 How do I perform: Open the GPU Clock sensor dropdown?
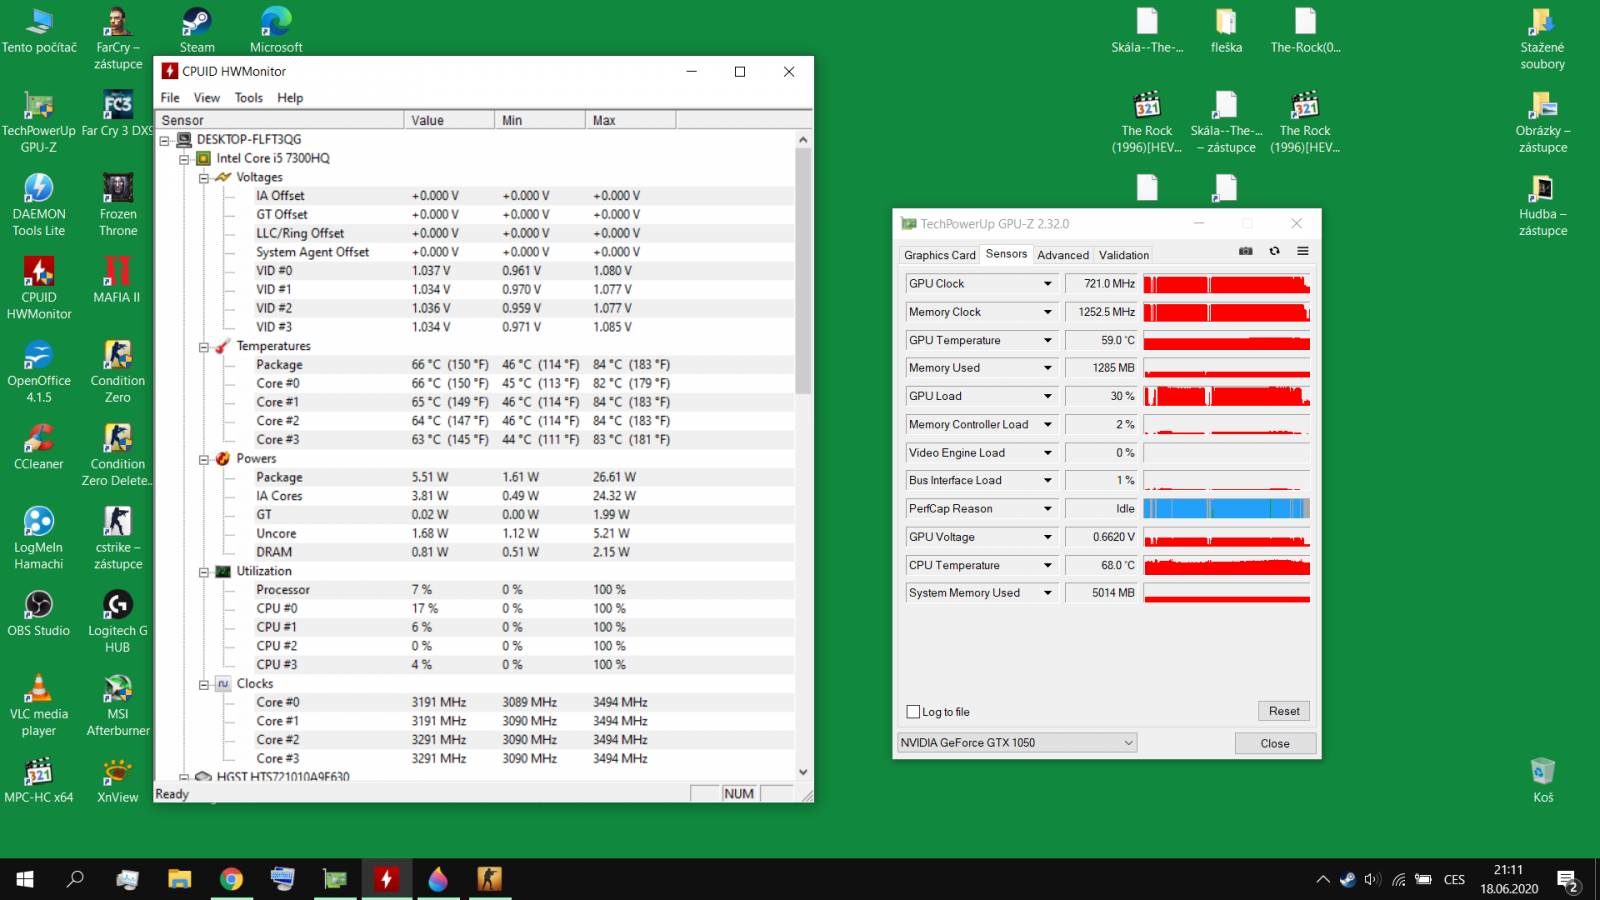1048,284
